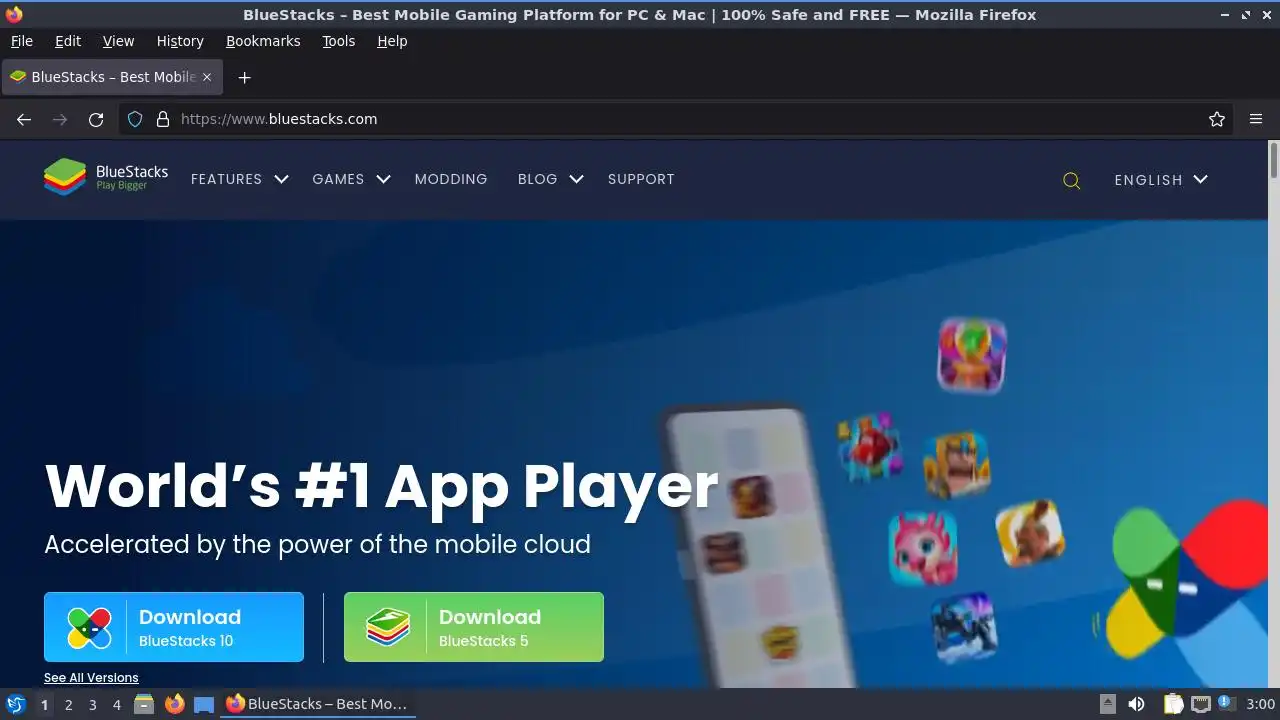
Task: Click the browser forward arrow
Action: [x=60, y=119]
